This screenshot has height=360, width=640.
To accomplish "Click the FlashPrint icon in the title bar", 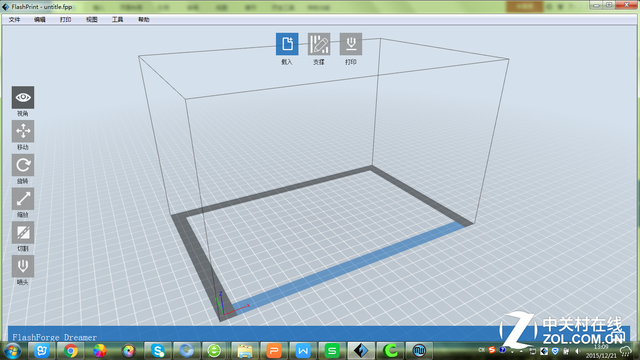I will [x=5, y=7].
